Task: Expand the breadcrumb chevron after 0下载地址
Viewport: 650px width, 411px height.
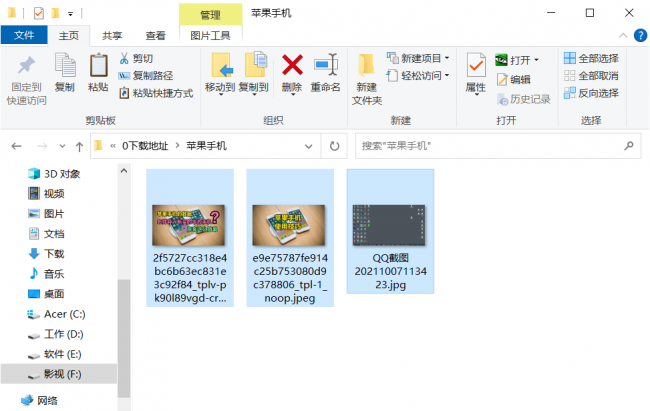Action: 177,146
